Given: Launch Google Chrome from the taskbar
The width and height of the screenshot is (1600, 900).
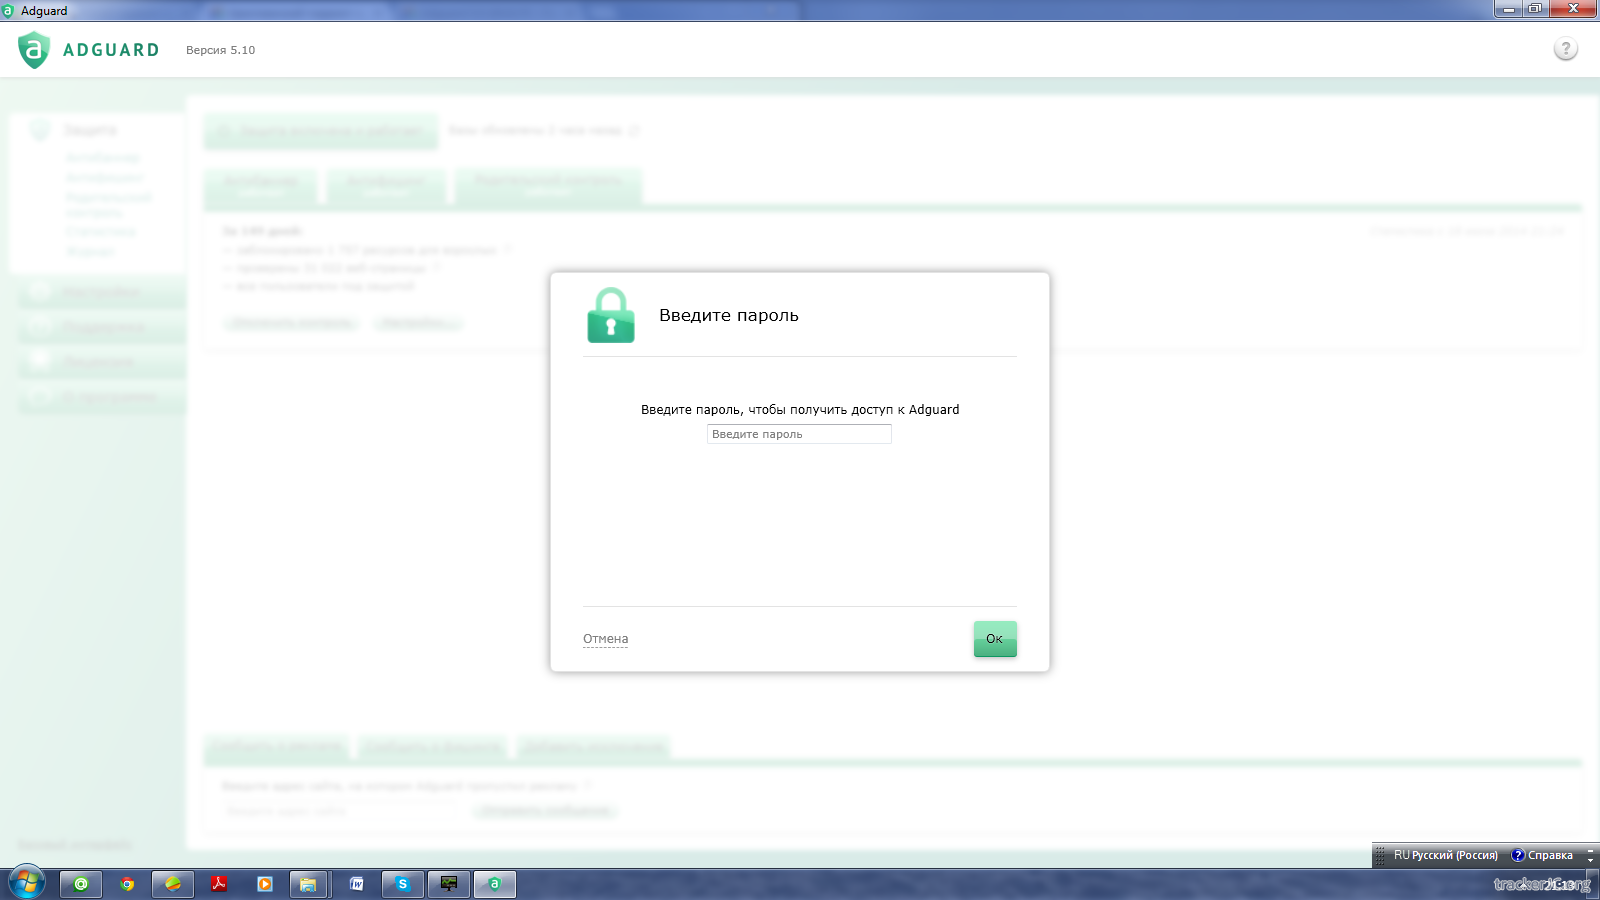Looking at the screenshot, I should [x=127, y=884].
